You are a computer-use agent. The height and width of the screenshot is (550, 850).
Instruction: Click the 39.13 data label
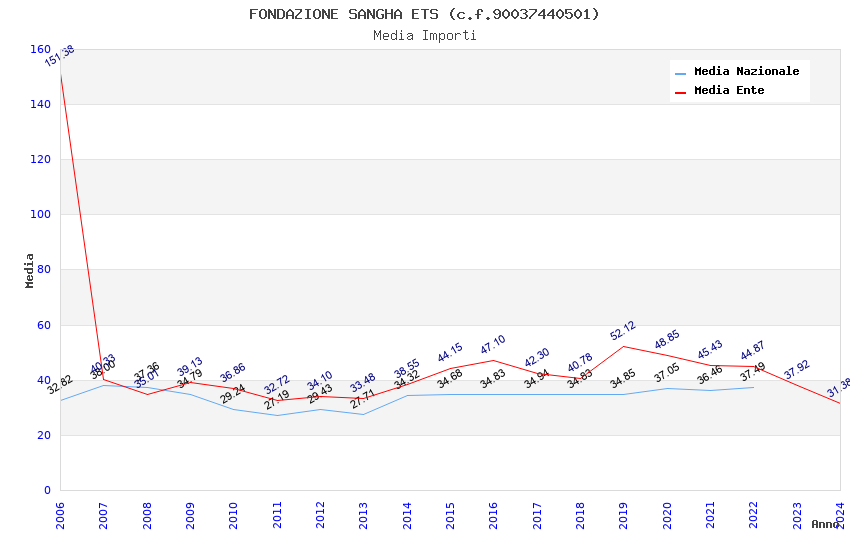[190, 366]
